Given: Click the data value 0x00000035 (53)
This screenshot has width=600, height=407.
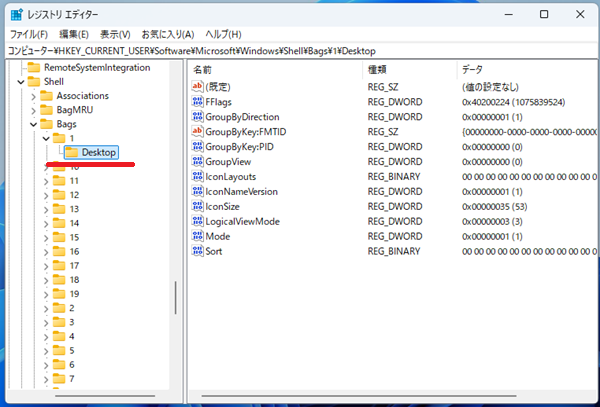Looking at the screenshot, I should [x=494, y=207].
